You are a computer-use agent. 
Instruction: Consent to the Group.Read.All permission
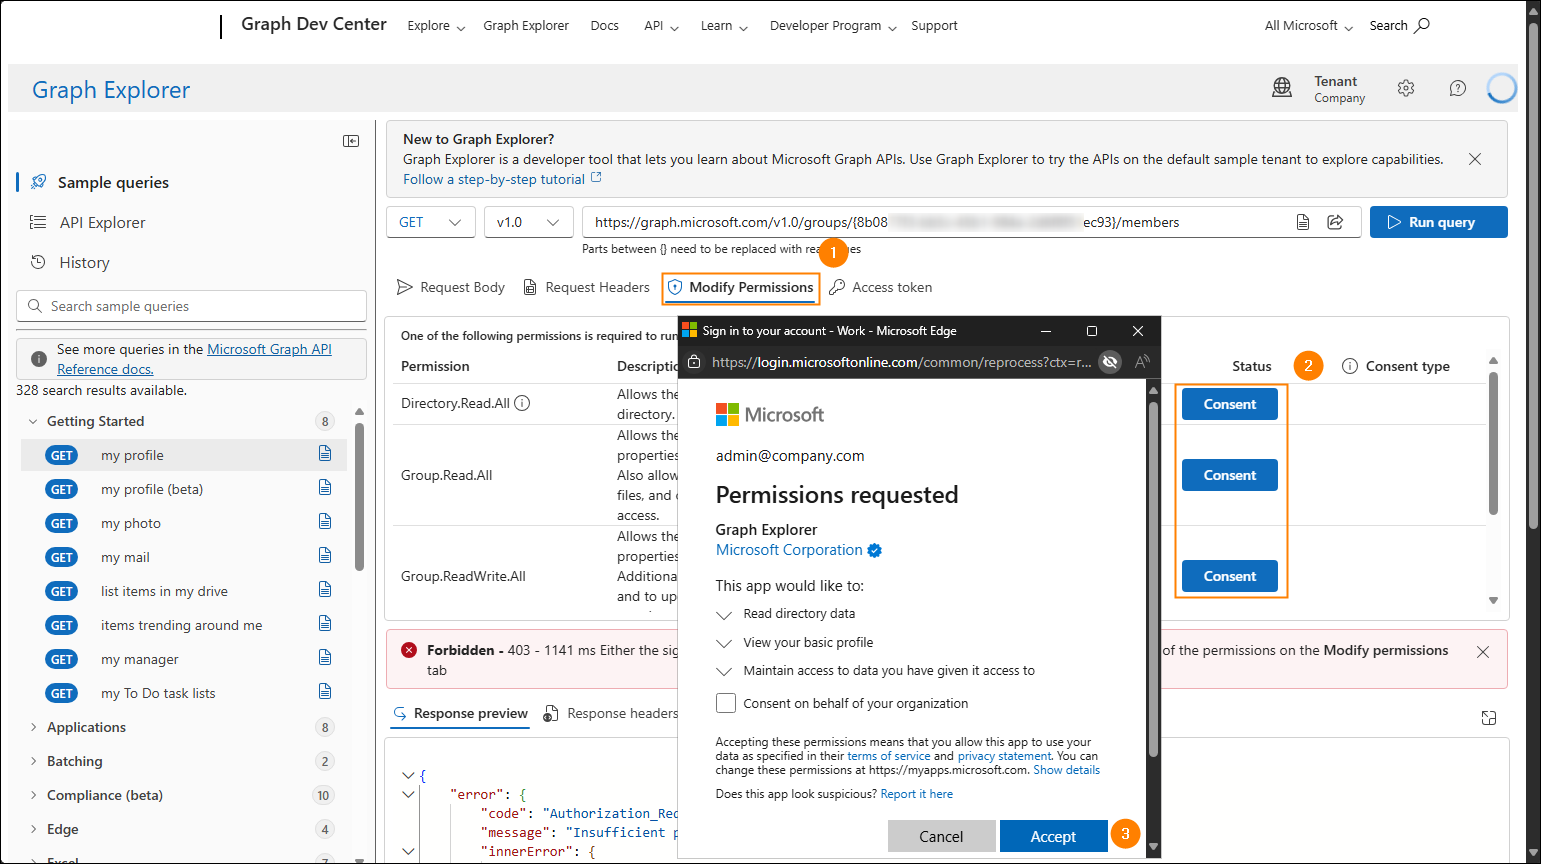tap(1229, 475)
